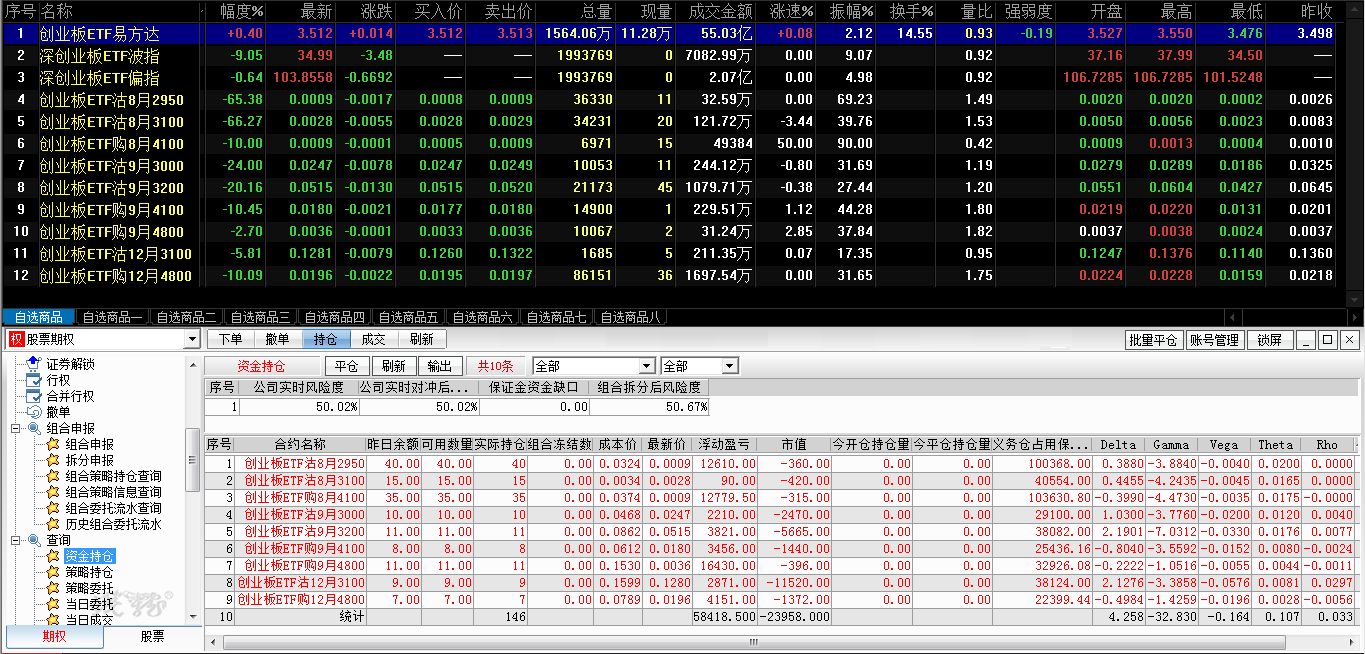Switch to the 期权 bottom tab
Viewport: 1365px width, 654px height.
(54, 637)
